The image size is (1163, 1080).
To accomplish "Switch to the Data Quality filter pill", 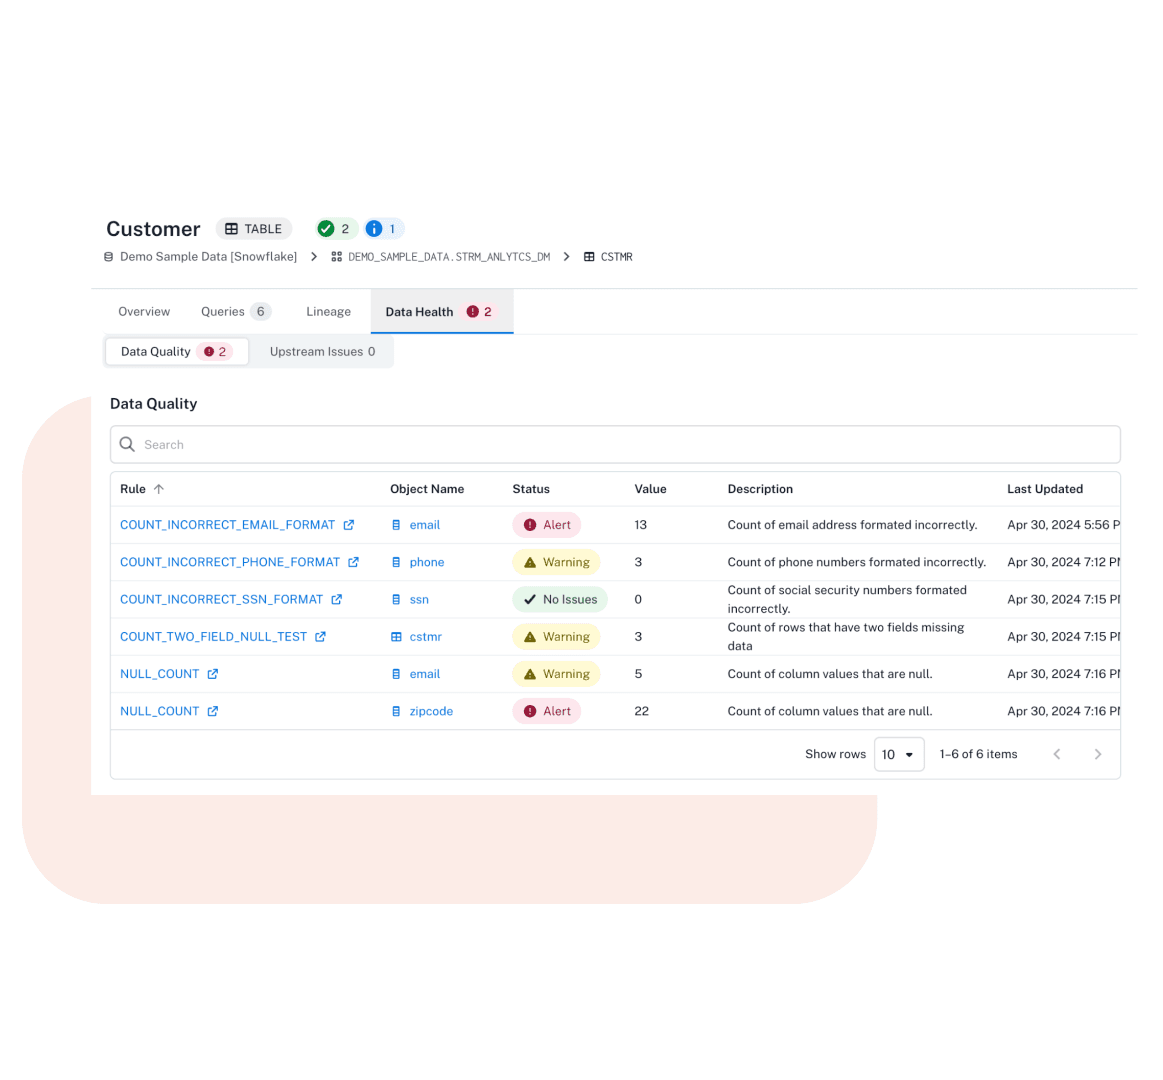I will [176, 351].
